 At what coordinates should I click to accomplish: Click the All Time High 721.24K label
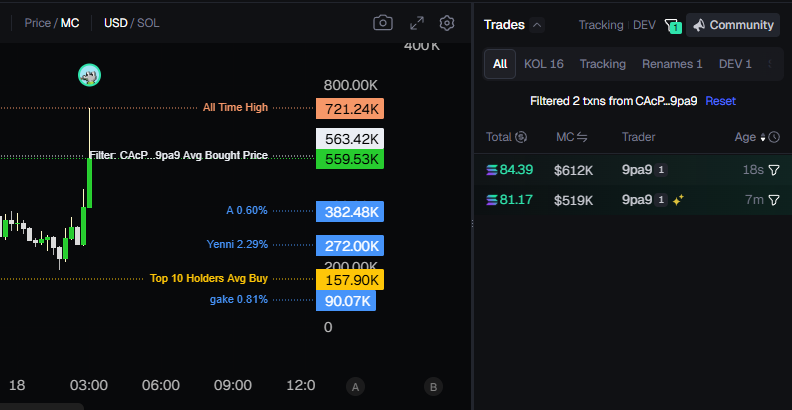pos(350,109)
